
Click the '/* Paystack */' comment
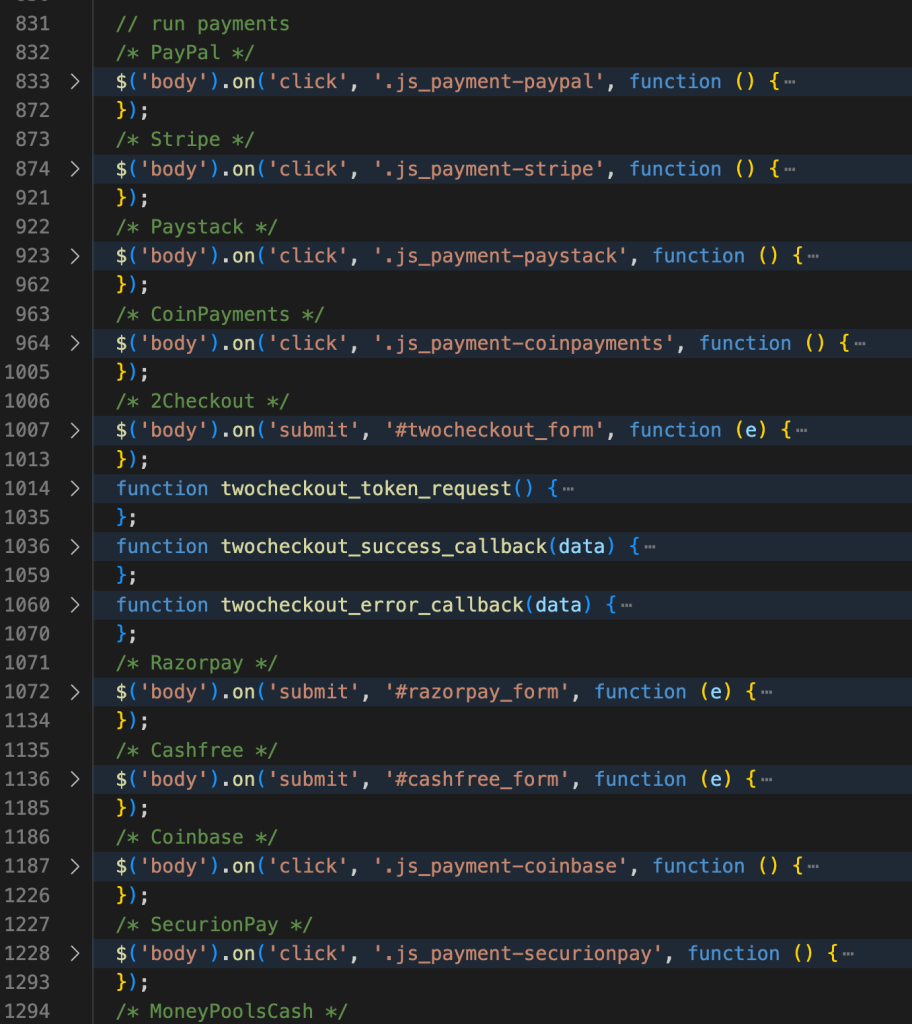(x=197, y=227)
